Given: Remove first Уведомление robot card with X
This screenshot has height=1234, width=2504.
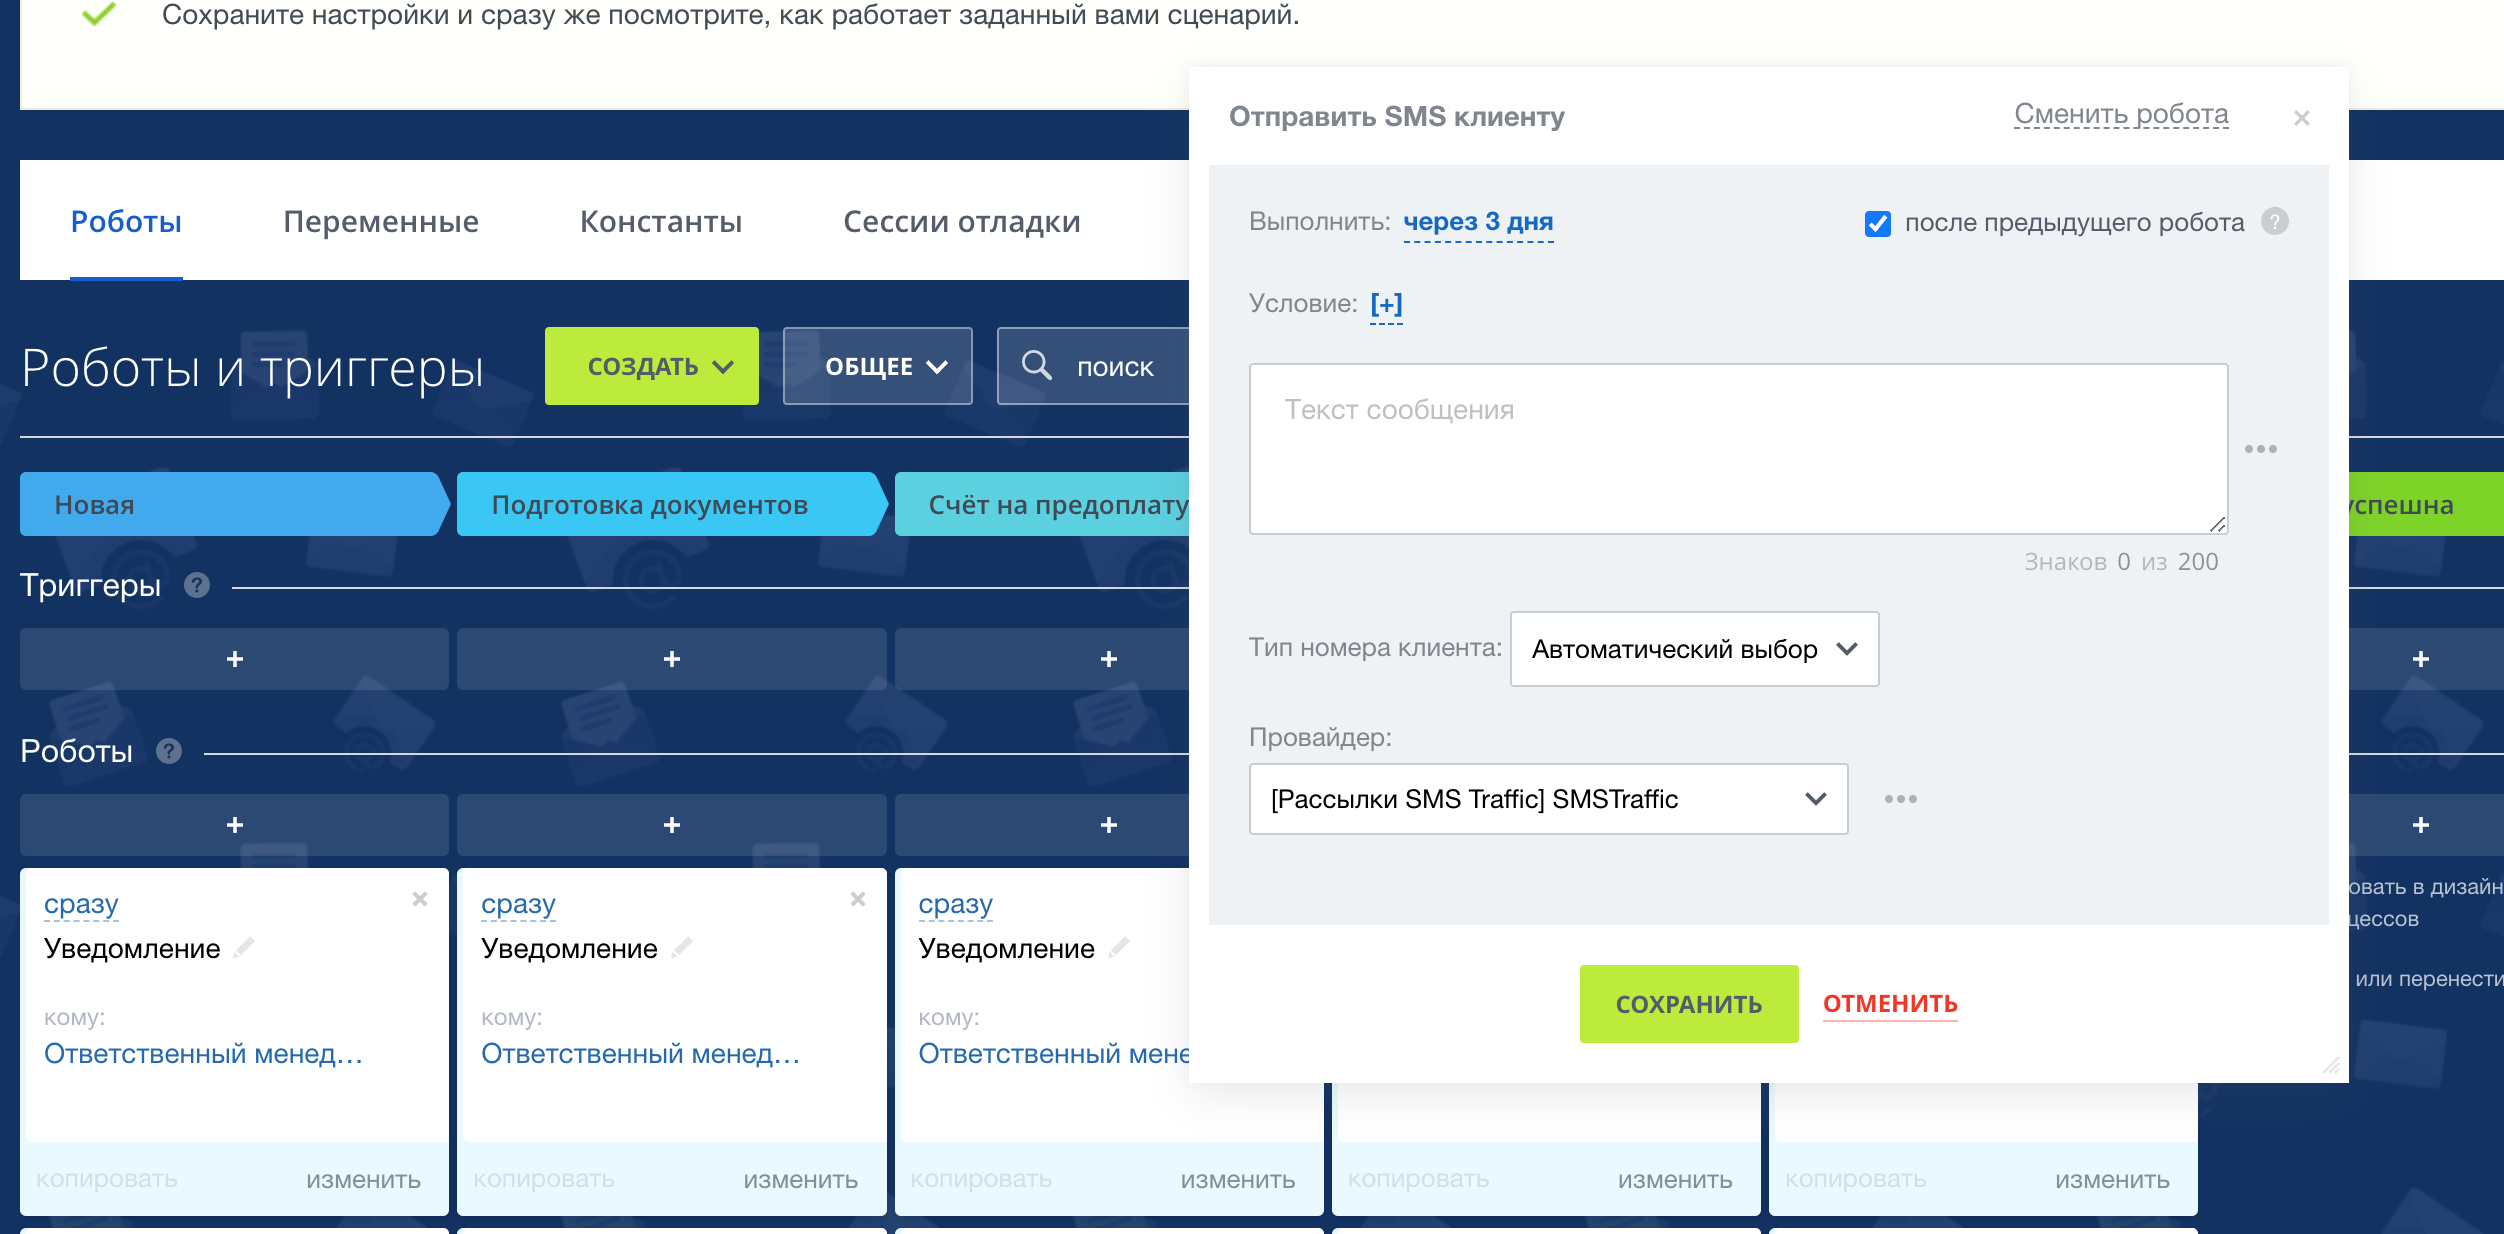Looking at the screenshot, I should (420, 899).
